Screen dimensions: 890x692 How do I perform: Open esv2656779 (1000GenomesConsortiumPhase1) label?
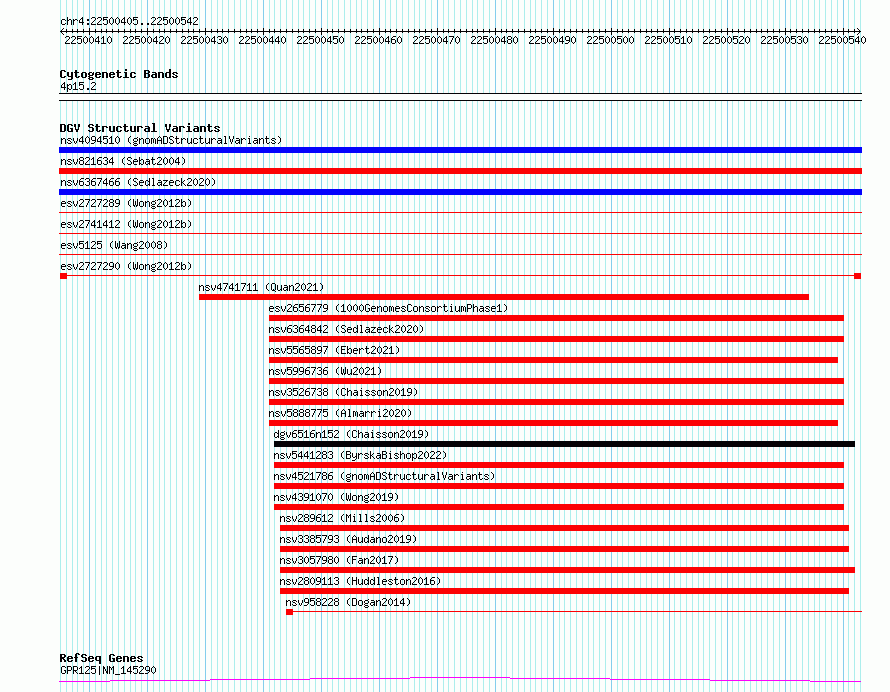coord(388,308)
